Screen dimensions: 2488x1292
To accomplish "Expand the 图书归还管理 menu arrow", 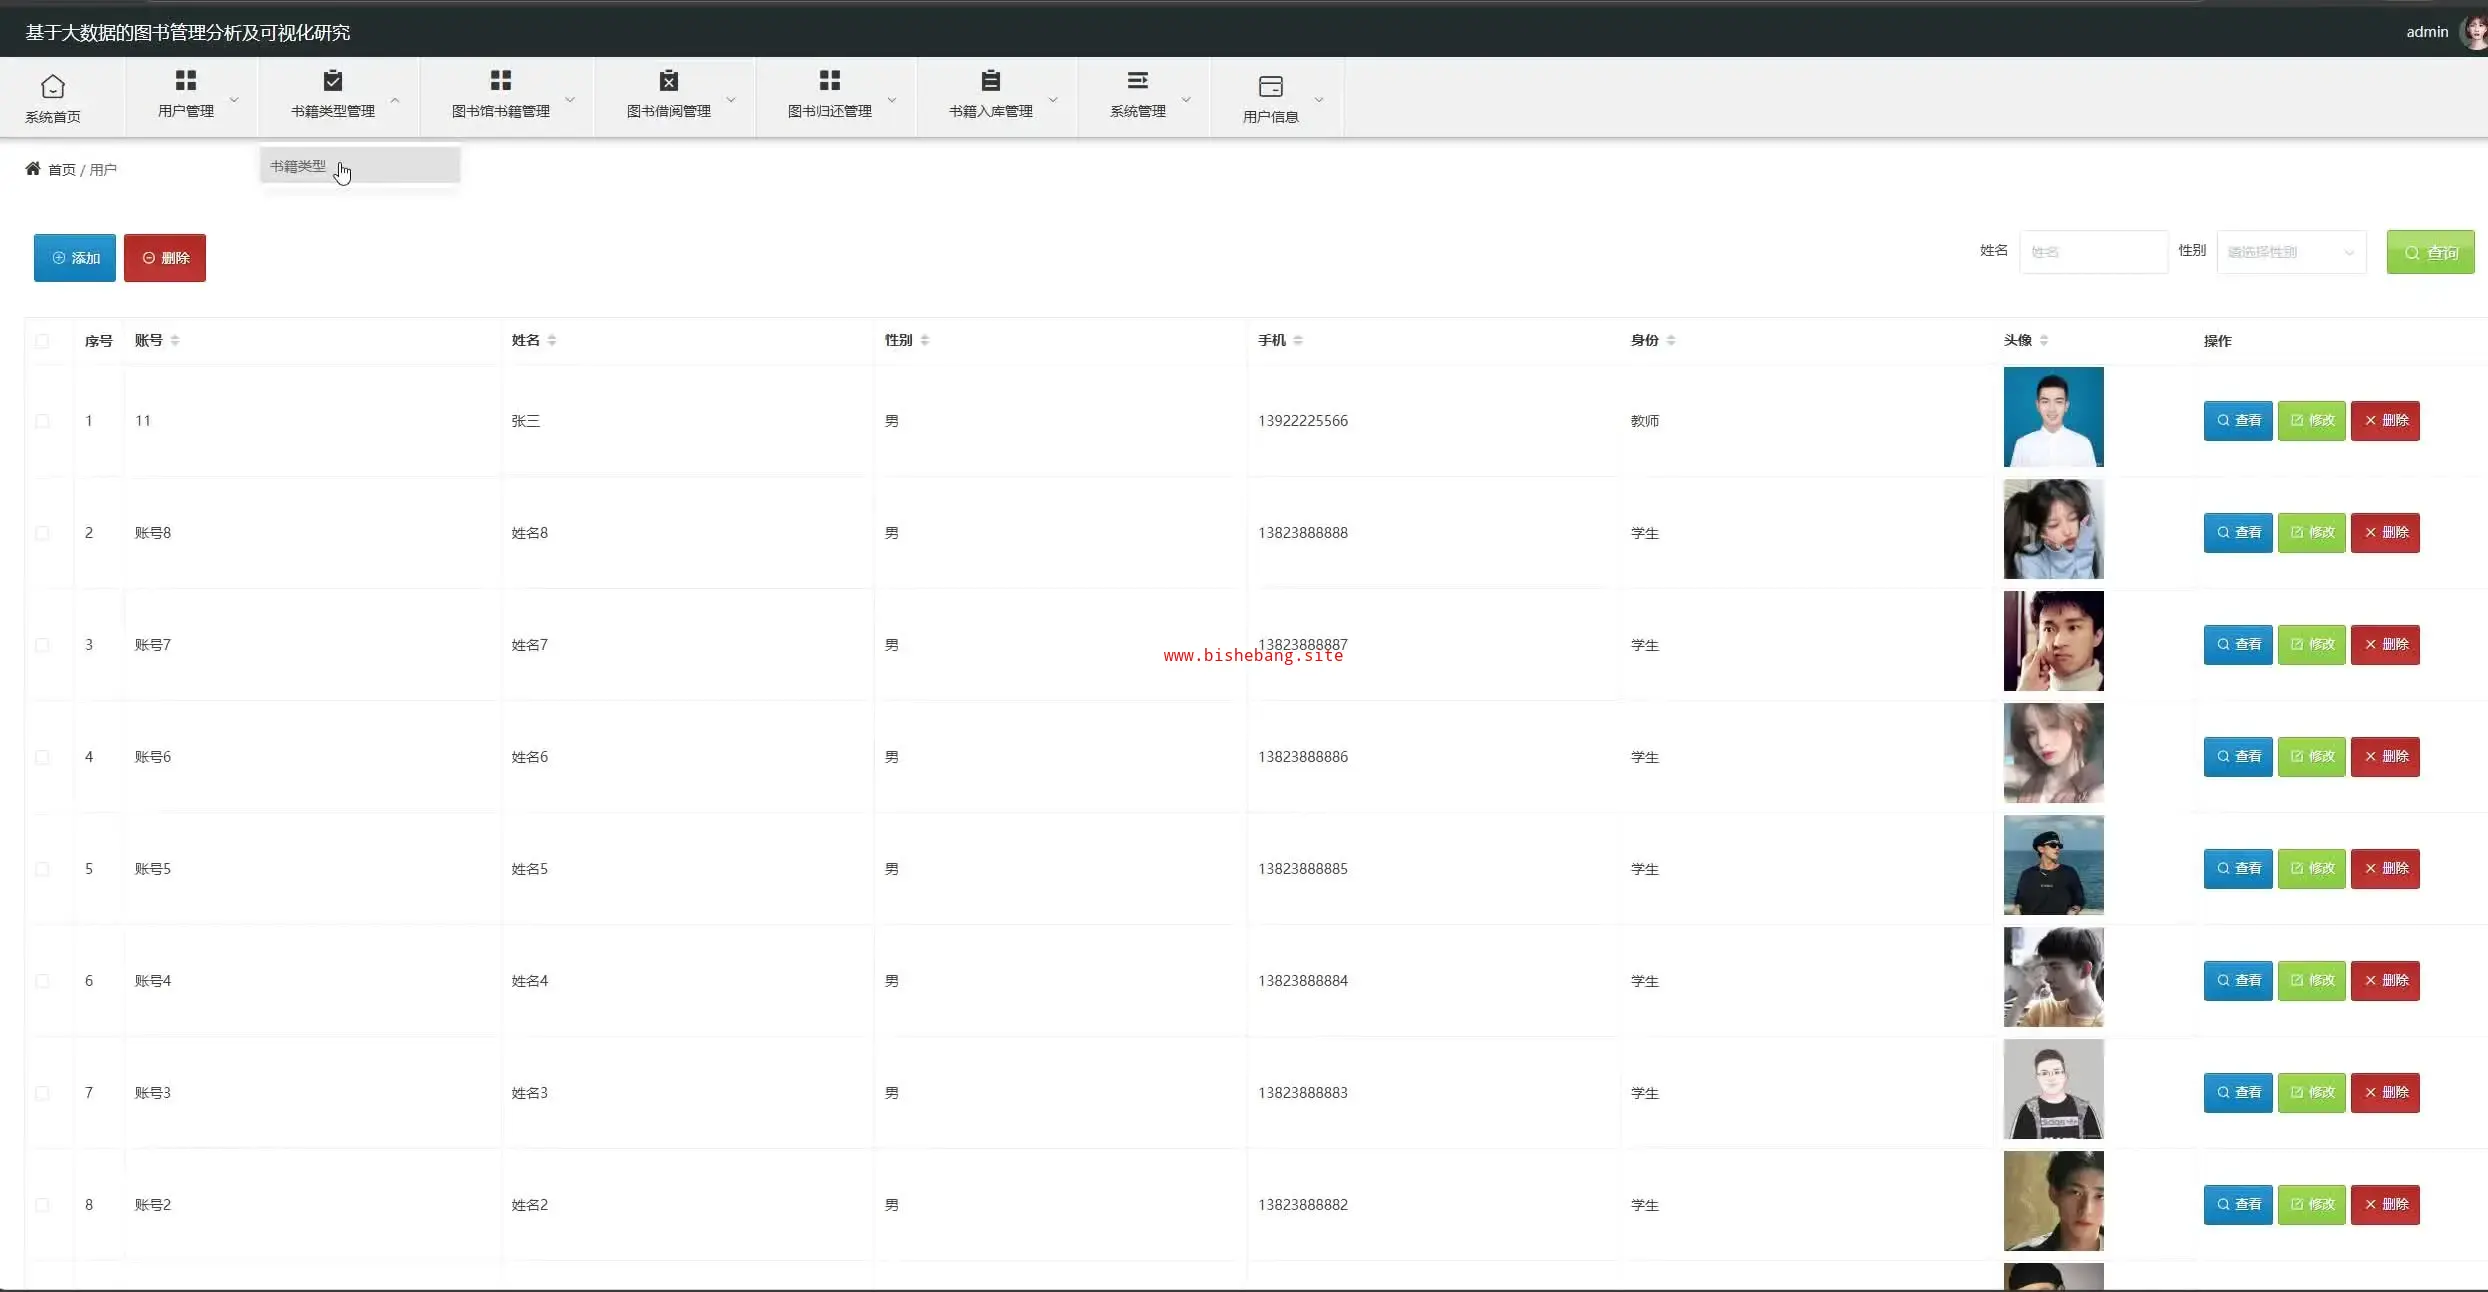I will pyautogui.click(x=892, y=99).
